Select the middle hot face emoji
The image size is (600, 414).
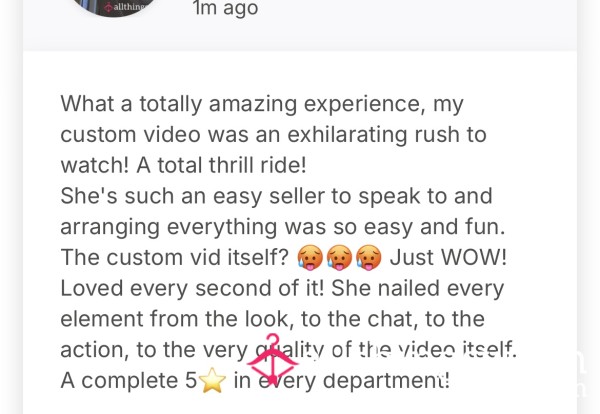tap(339, 258)
